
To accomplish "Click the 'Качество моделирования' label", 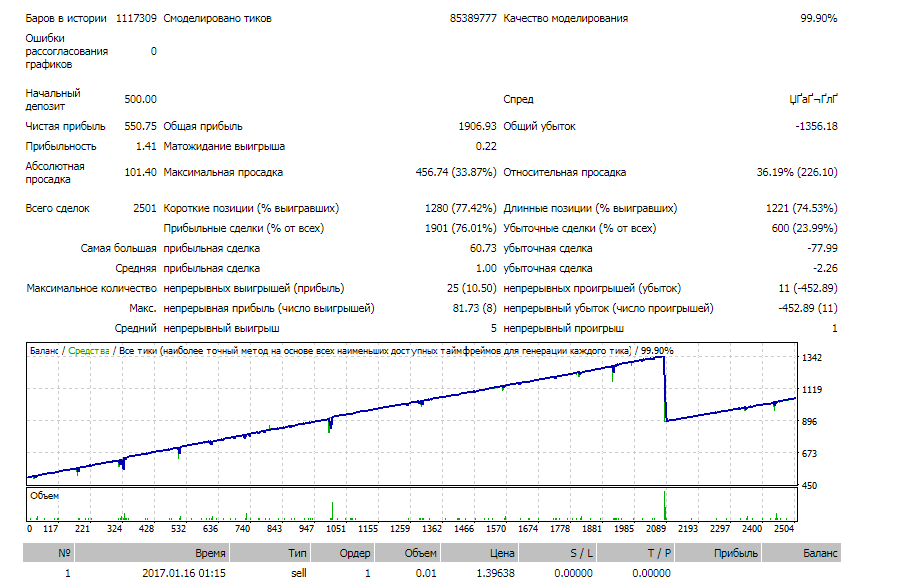I will 566,19.
